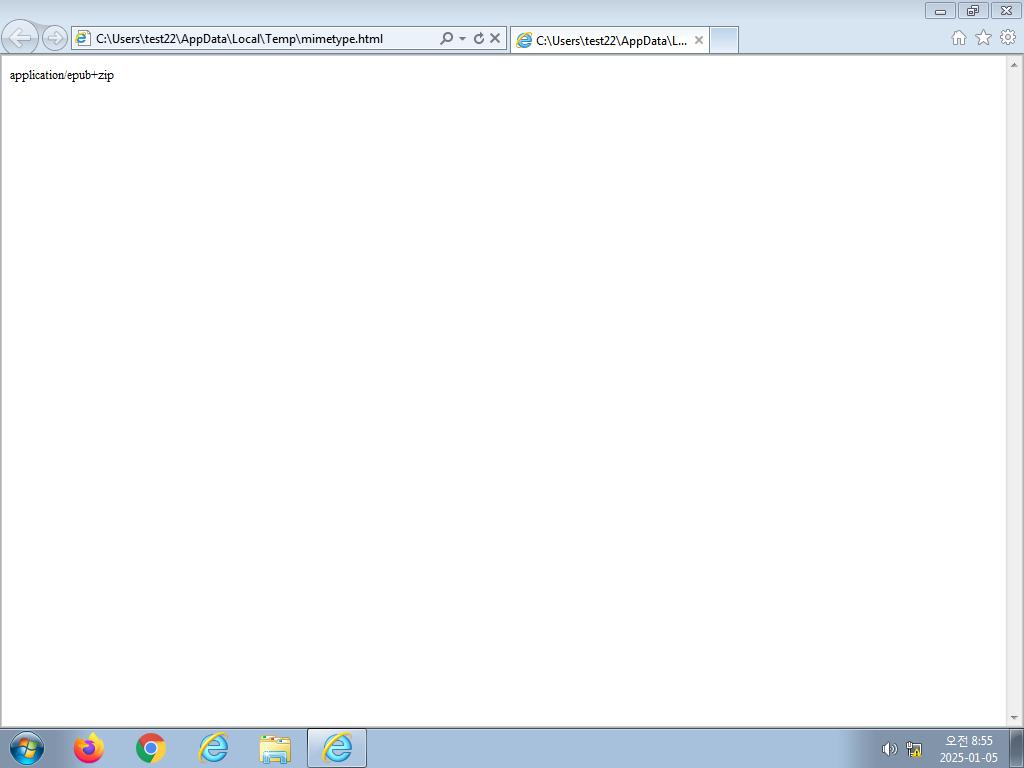Click the scrollbar down arrow
This screenshot has width=1024, height=768.
[x=1014, y=718]
